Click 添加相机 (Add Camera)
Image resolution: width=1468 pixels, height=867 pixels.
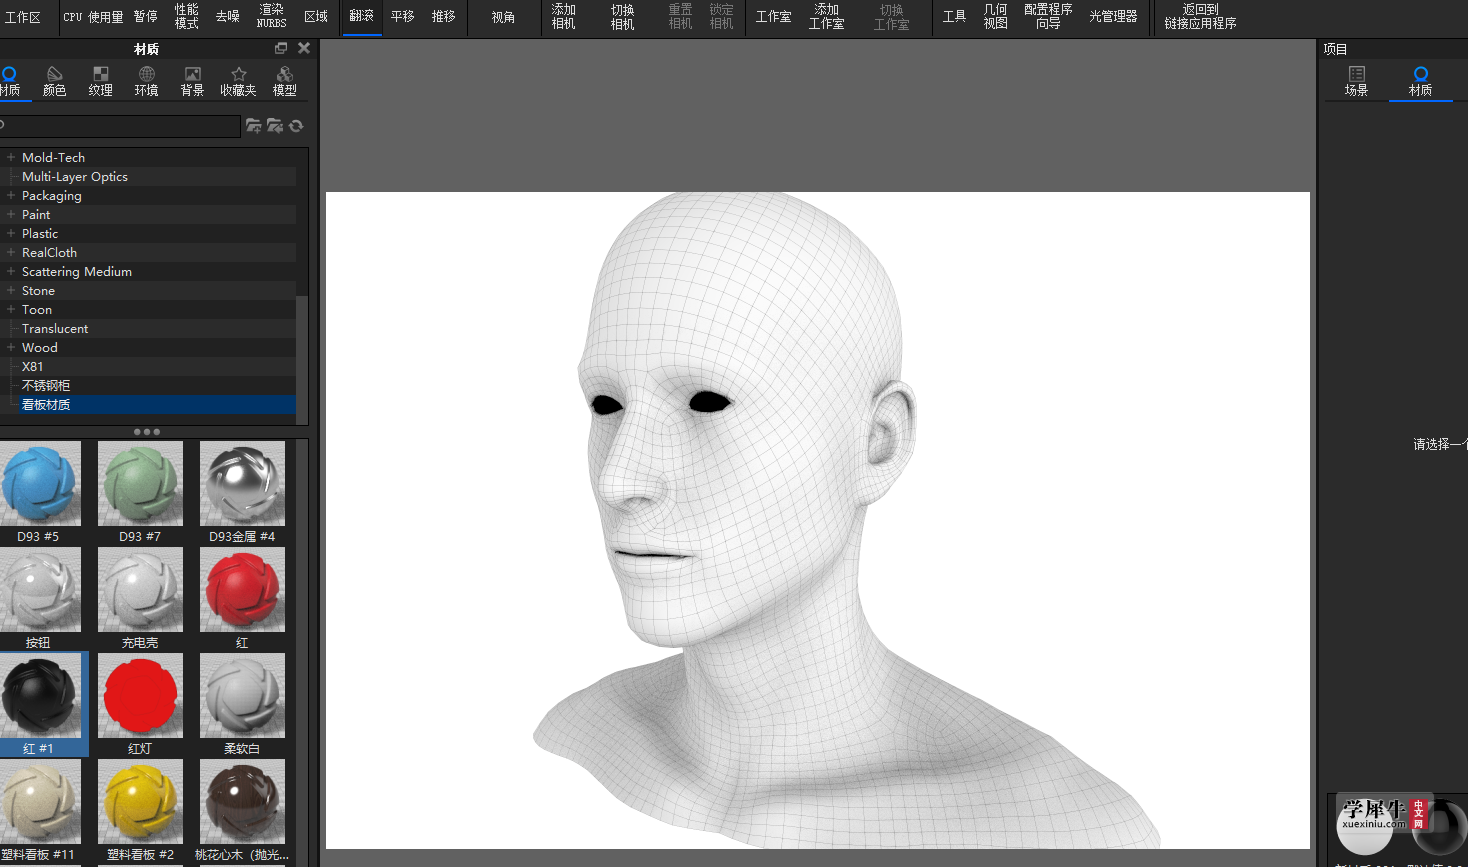564,17
